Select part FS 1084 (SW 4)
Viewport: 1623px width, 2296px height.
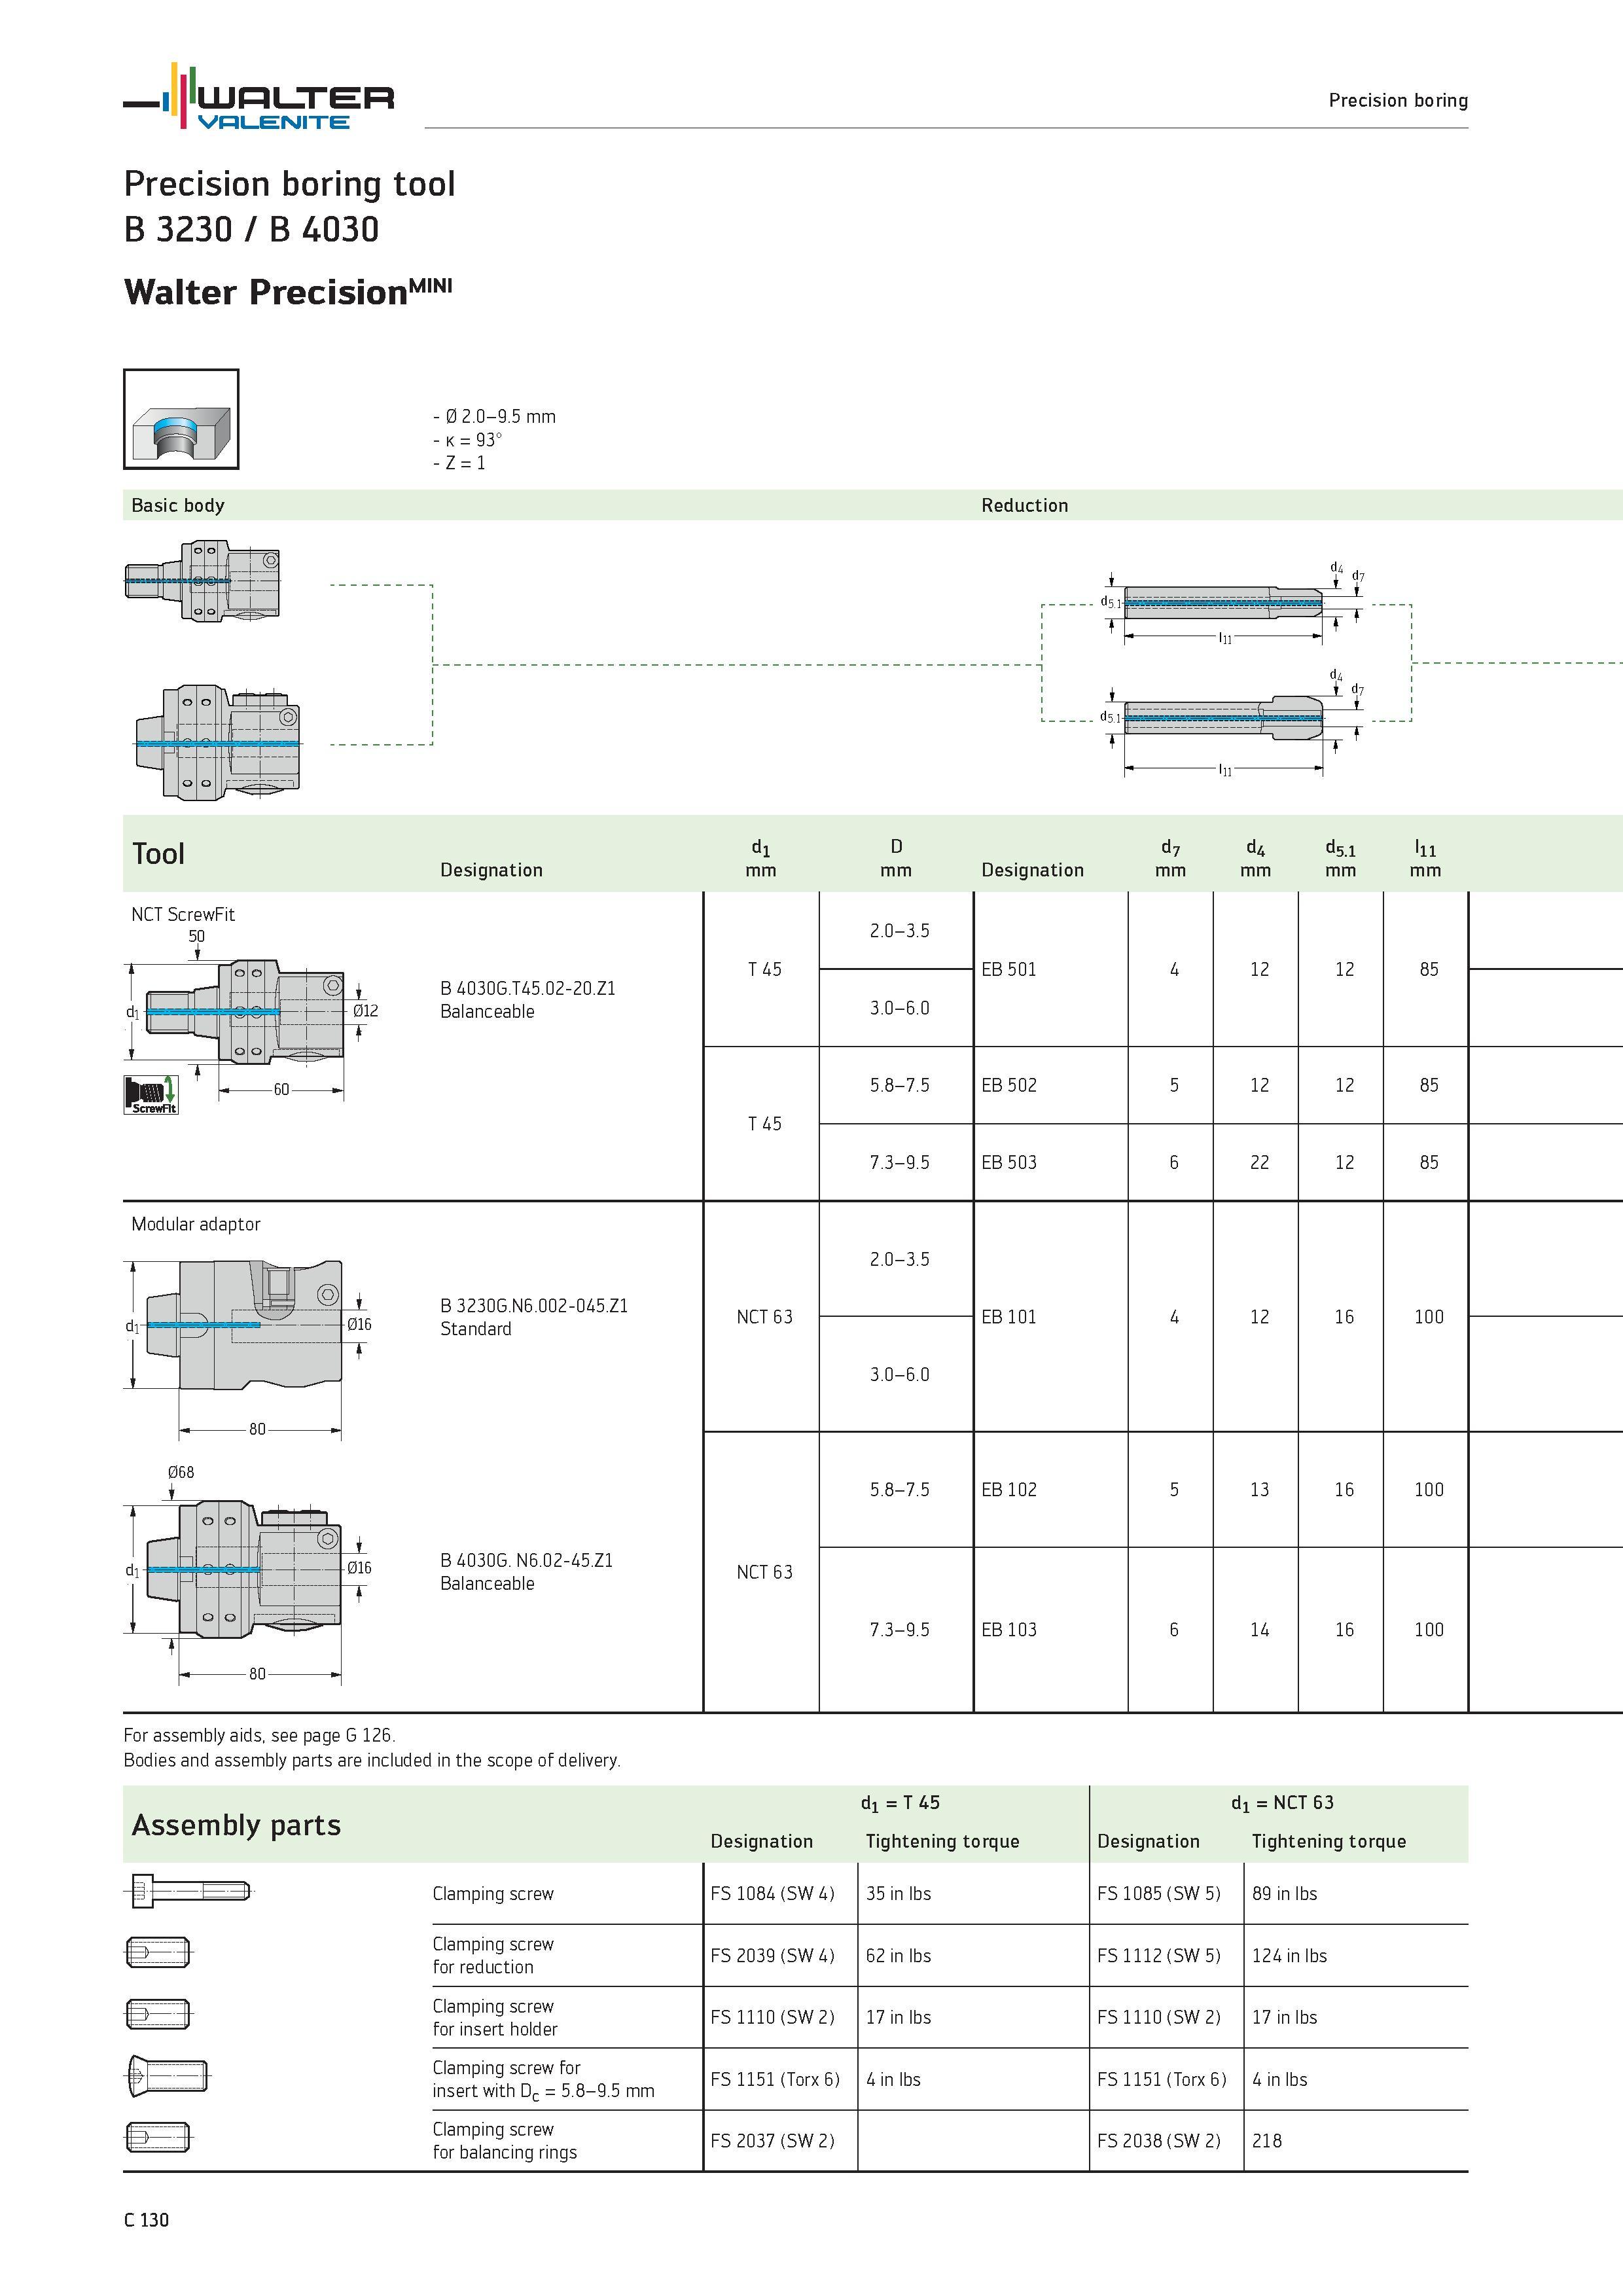[x=772, y=1893]
